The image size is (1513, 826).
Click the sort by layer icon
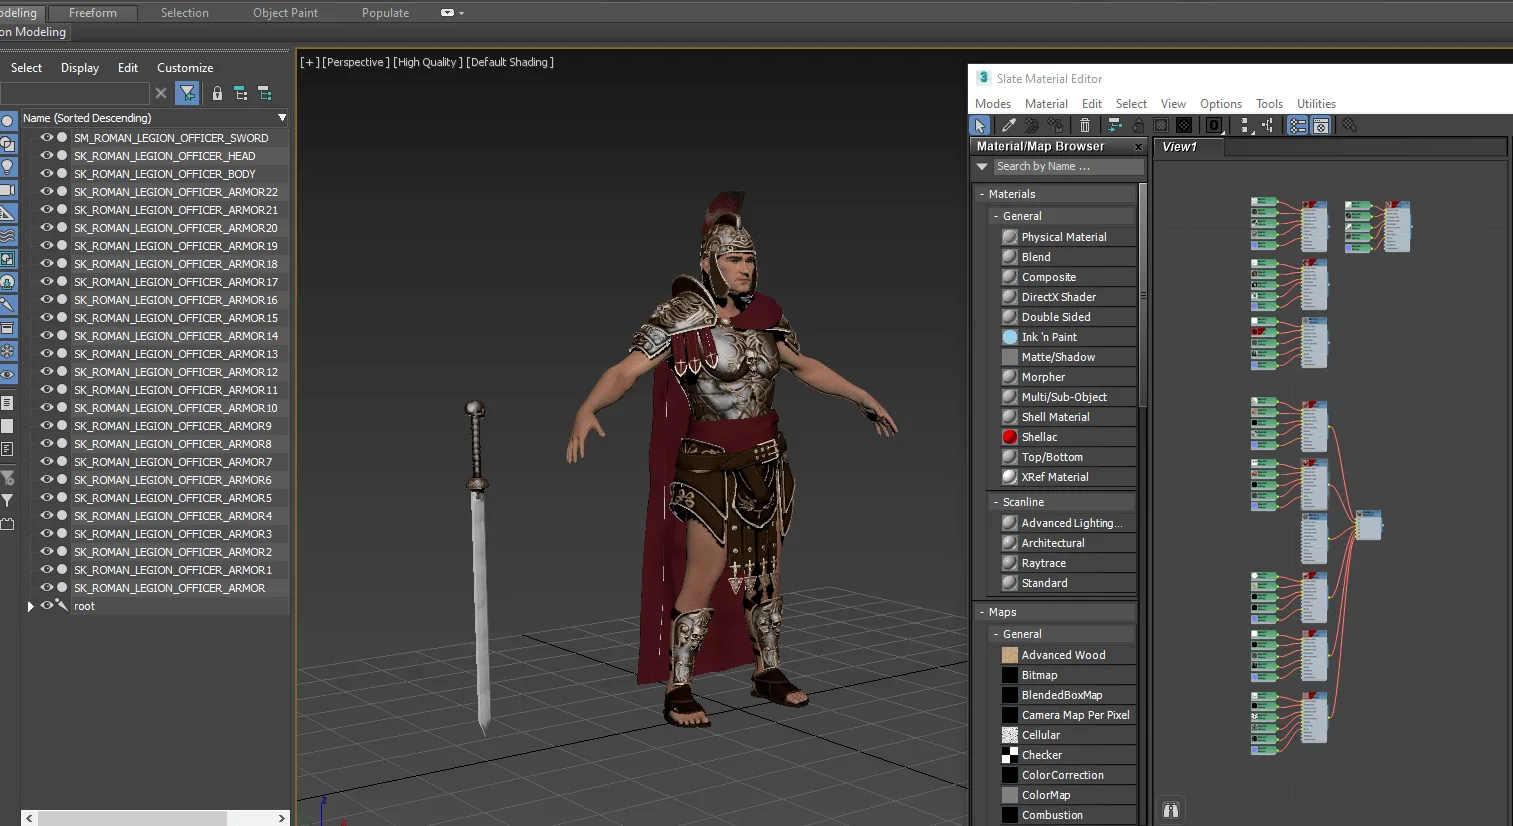(x=265, y=93)
